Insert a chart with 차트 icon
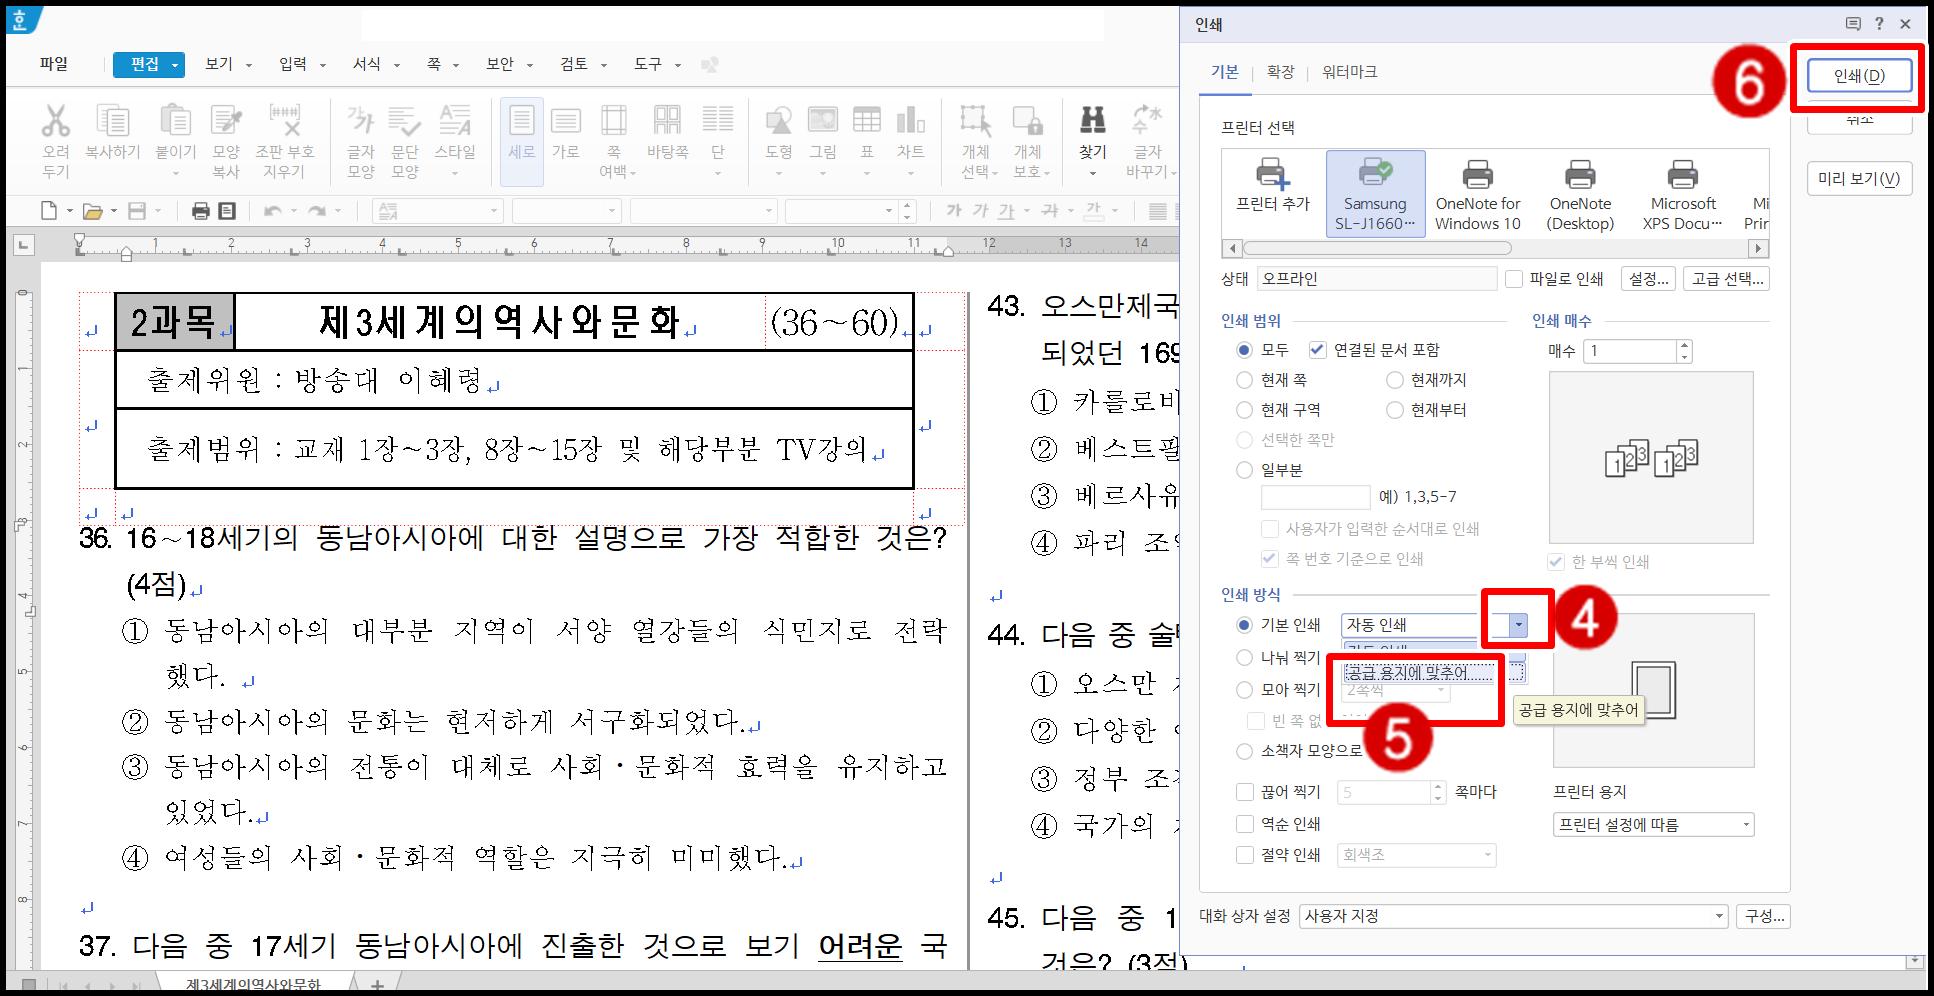The height and width of the screenshot is (996, 1934). pyautogui.click(x=911, y=121)
